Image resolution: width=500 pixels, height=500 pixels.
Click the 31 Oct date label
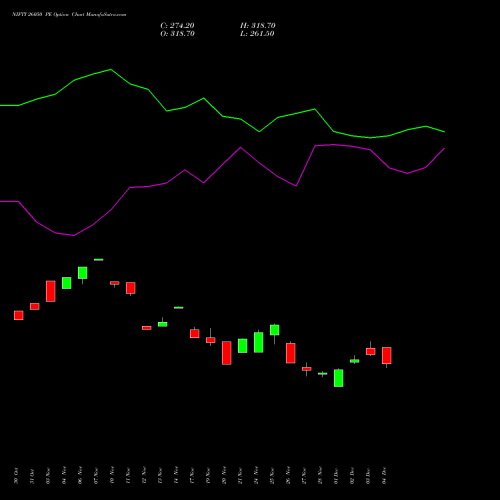(32, 476)
